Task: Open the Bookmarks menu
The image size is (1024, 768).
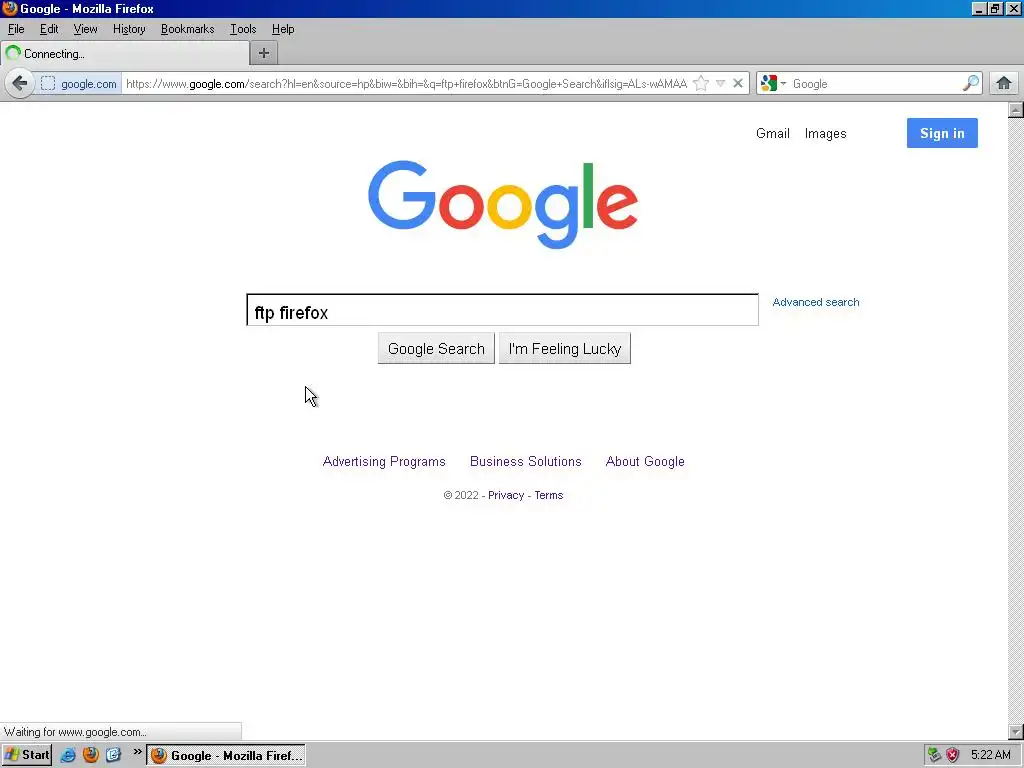Action: pos(187,29)
